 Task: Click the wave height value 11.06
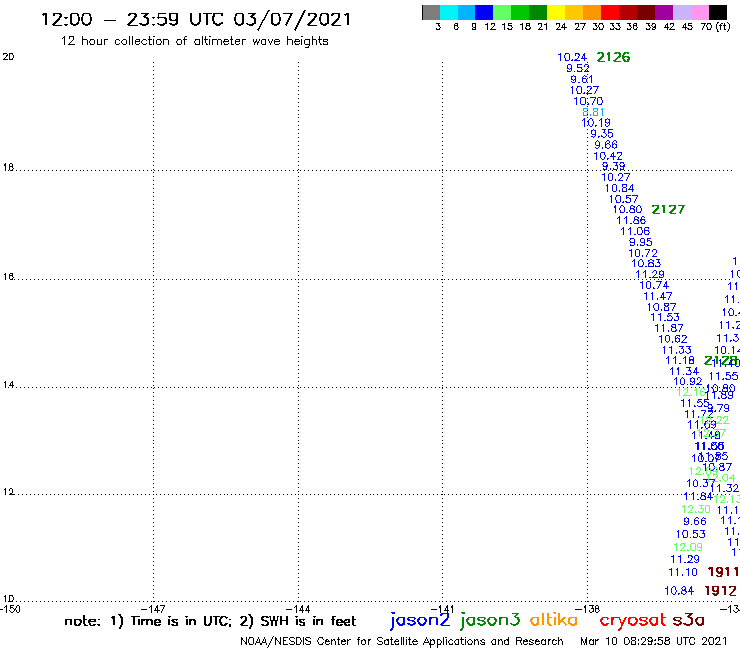[635, 231]
